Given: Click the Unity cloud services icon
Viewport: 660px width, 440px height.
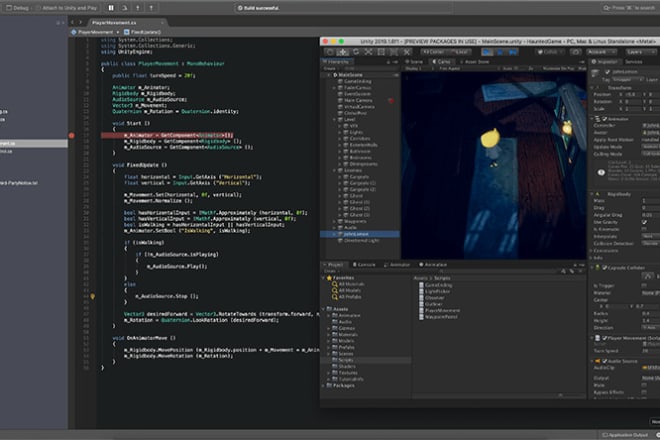Looking at the screenshot, I should pos(575,52).
